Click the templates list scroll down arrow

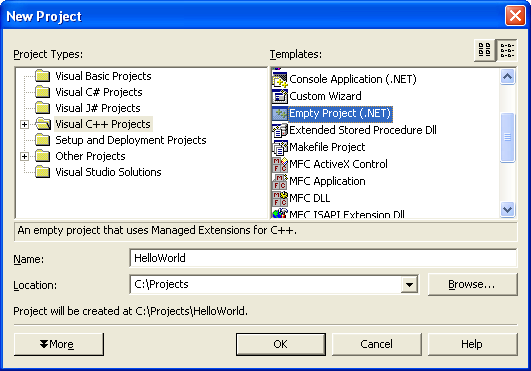point(507,210)
